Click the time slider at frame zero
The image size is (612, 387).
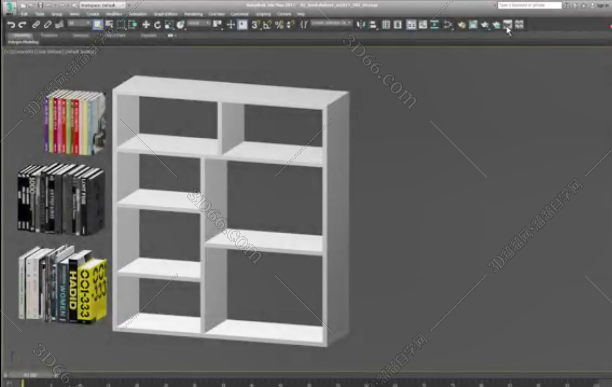30,375
